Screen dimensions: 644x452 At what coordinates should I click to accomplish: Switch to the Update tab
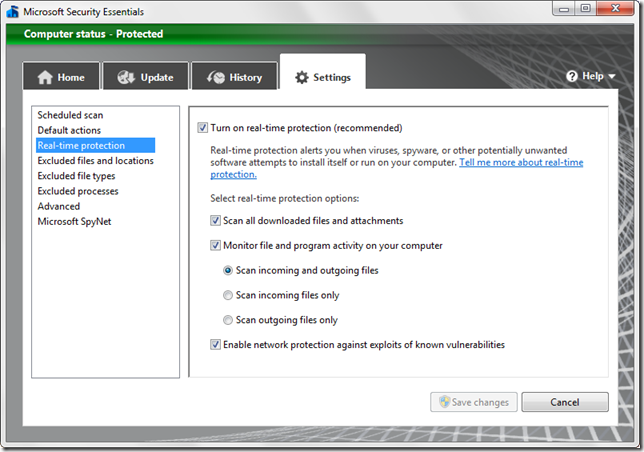click(x=145, y=76)
